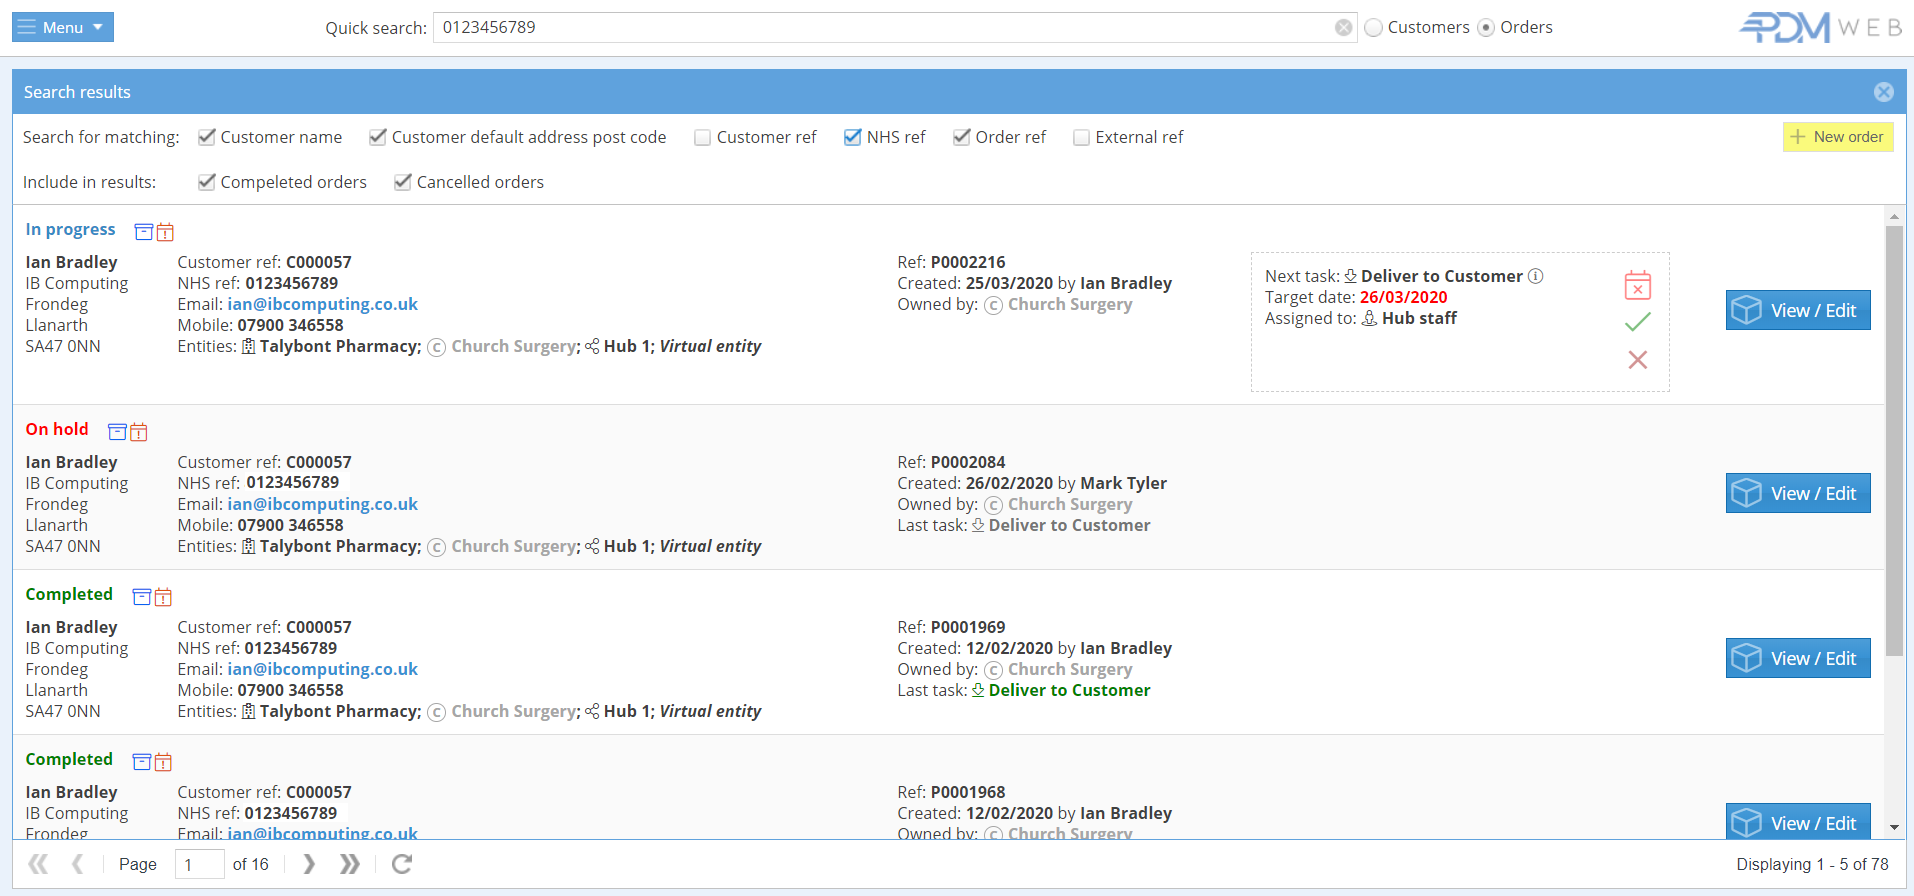Click info icon next to Deliver to Customer
Viewport: 1914px width, 896px height.
click(x=1536, y=276)
